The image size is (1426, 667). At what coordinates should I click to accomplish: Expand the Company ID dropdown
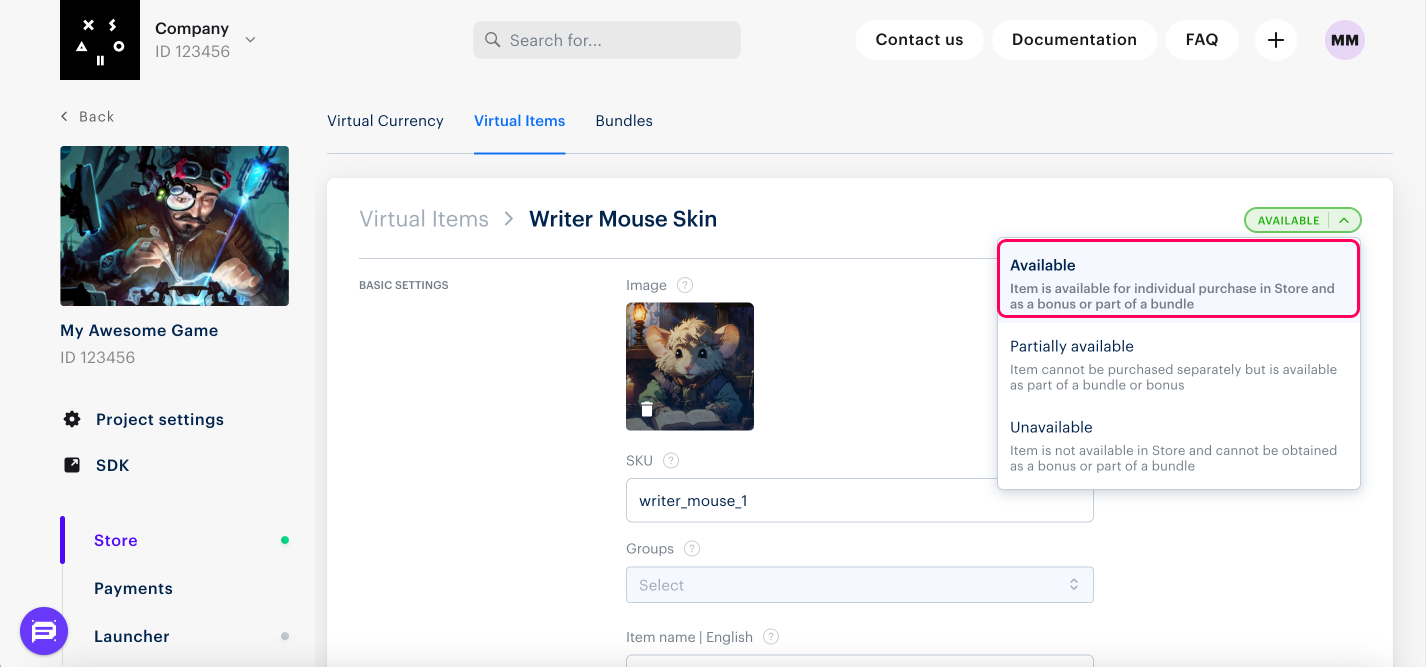tap(248, 40)
